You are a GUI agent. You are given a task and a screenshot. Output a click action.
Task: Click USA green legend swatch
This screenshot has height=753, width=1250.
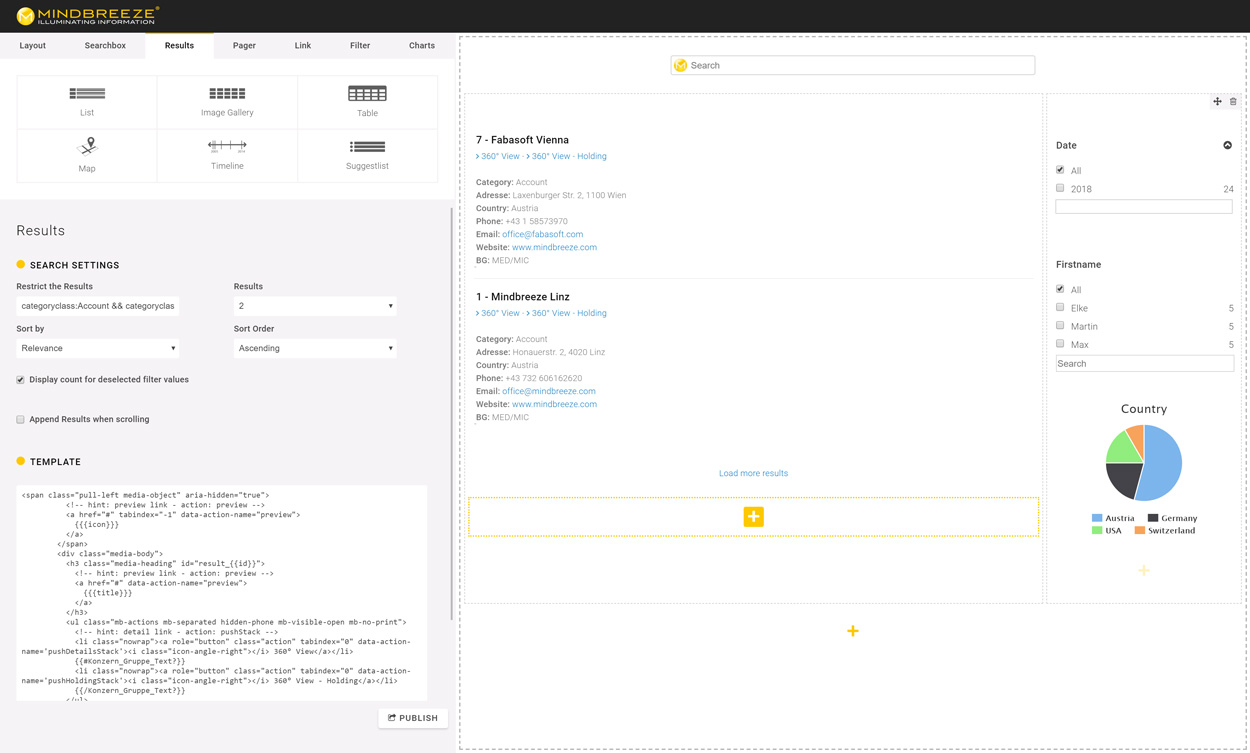1097,530
